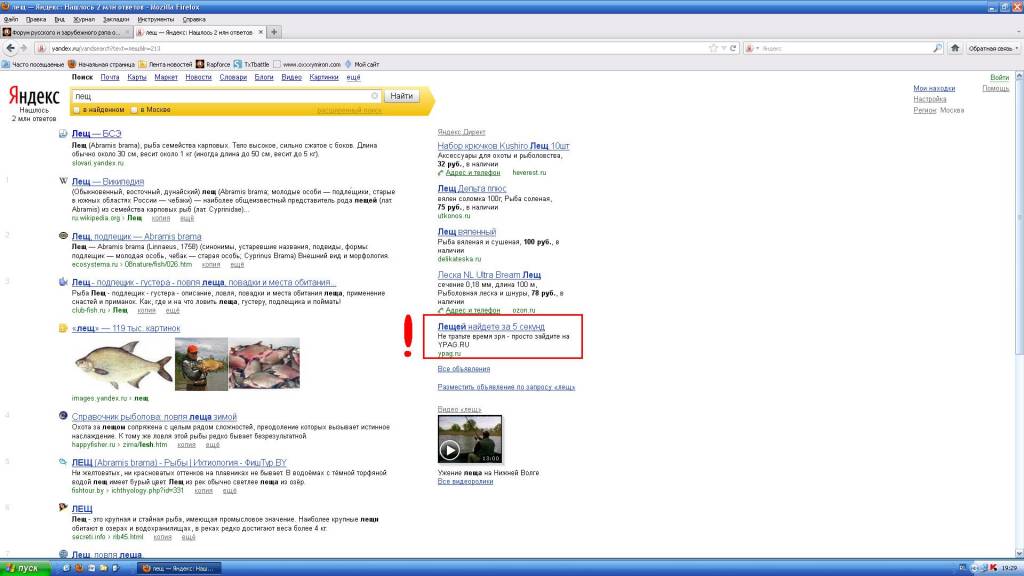Reload the page with the refresh icon
This screenshot has height=576, width=1024.
[x=733, y=48]
